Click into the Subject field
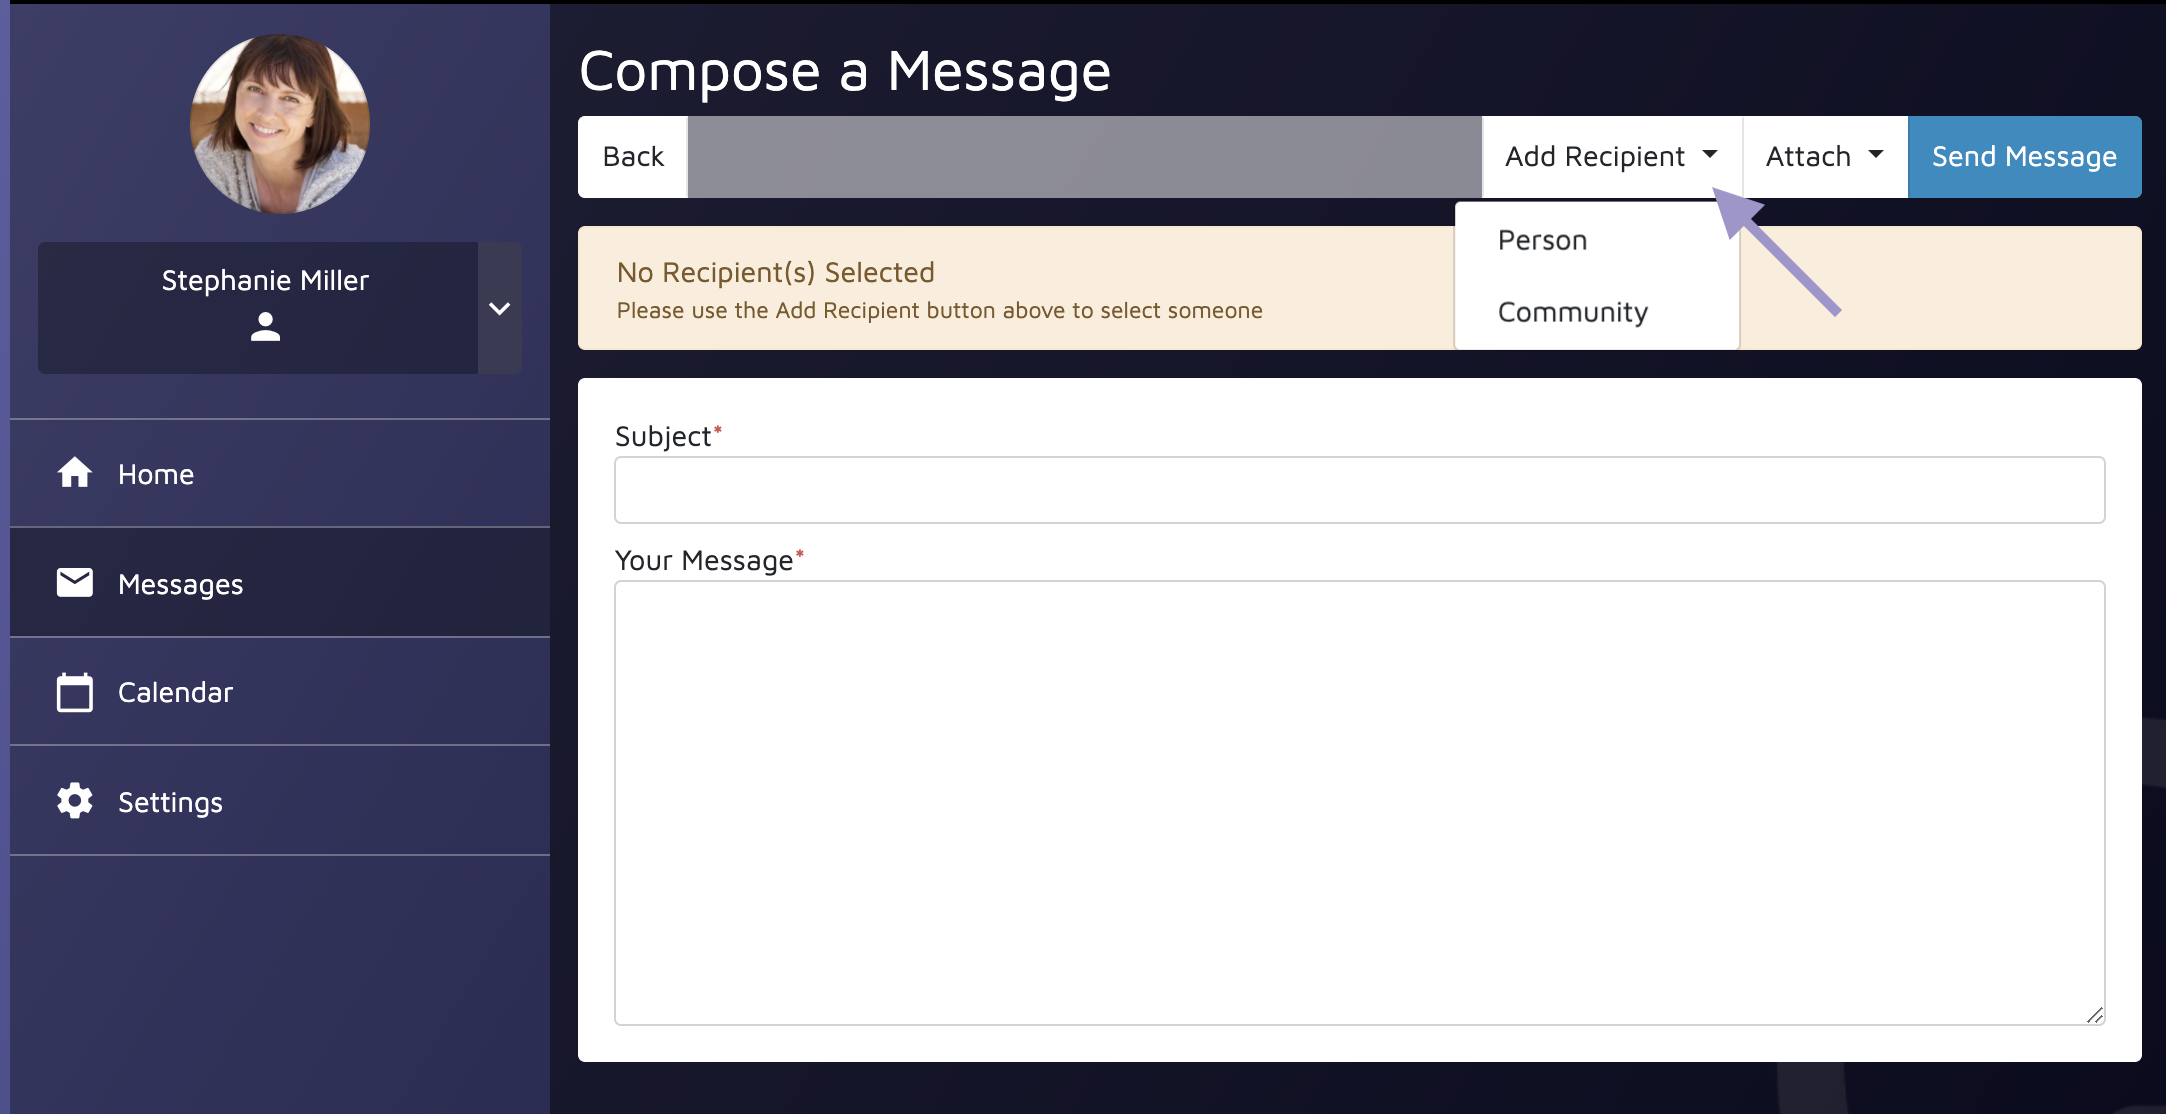This screenshot has width=2166, height=1114. (1360, 490)
